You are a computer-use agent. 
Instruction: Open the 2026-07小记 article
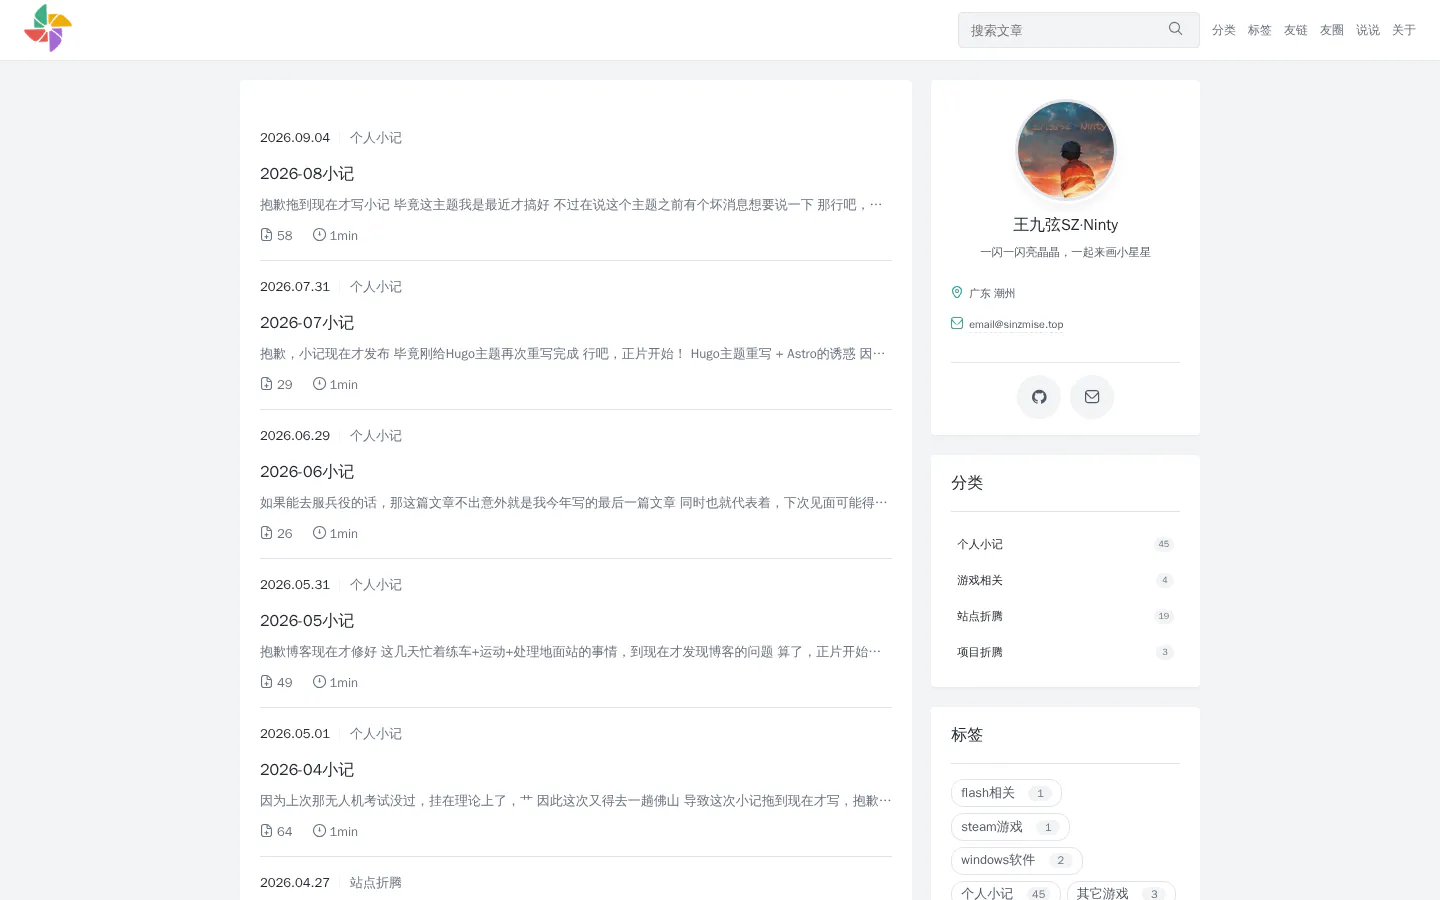[307, 323]
